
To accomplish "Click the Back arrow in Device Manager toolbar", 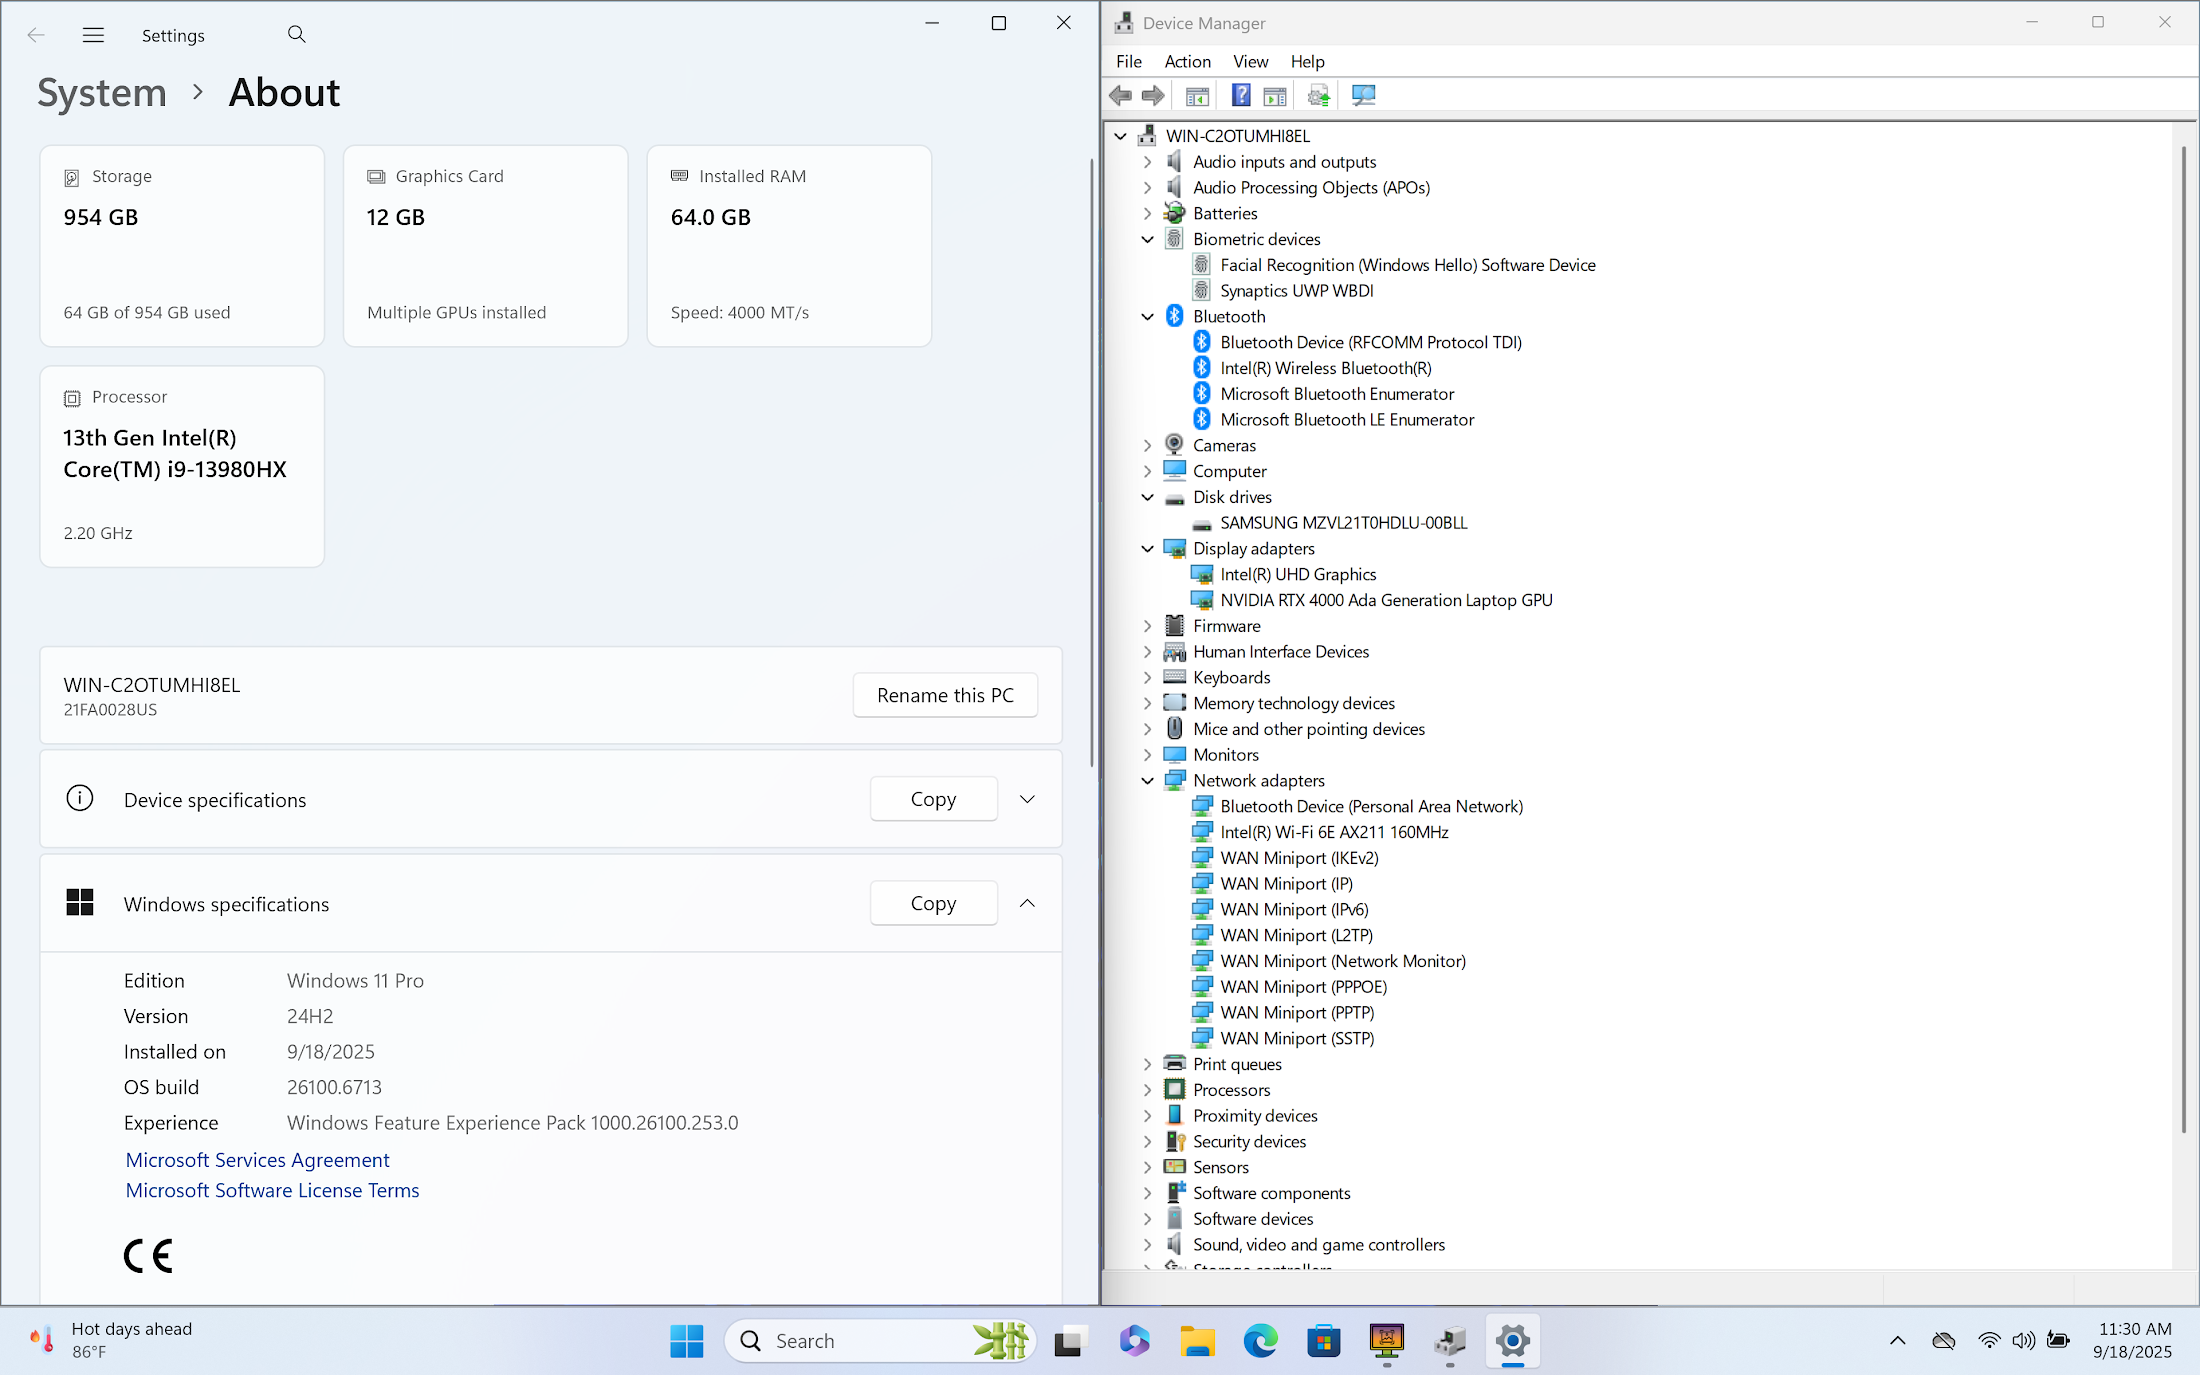I will coord(1121,96).
